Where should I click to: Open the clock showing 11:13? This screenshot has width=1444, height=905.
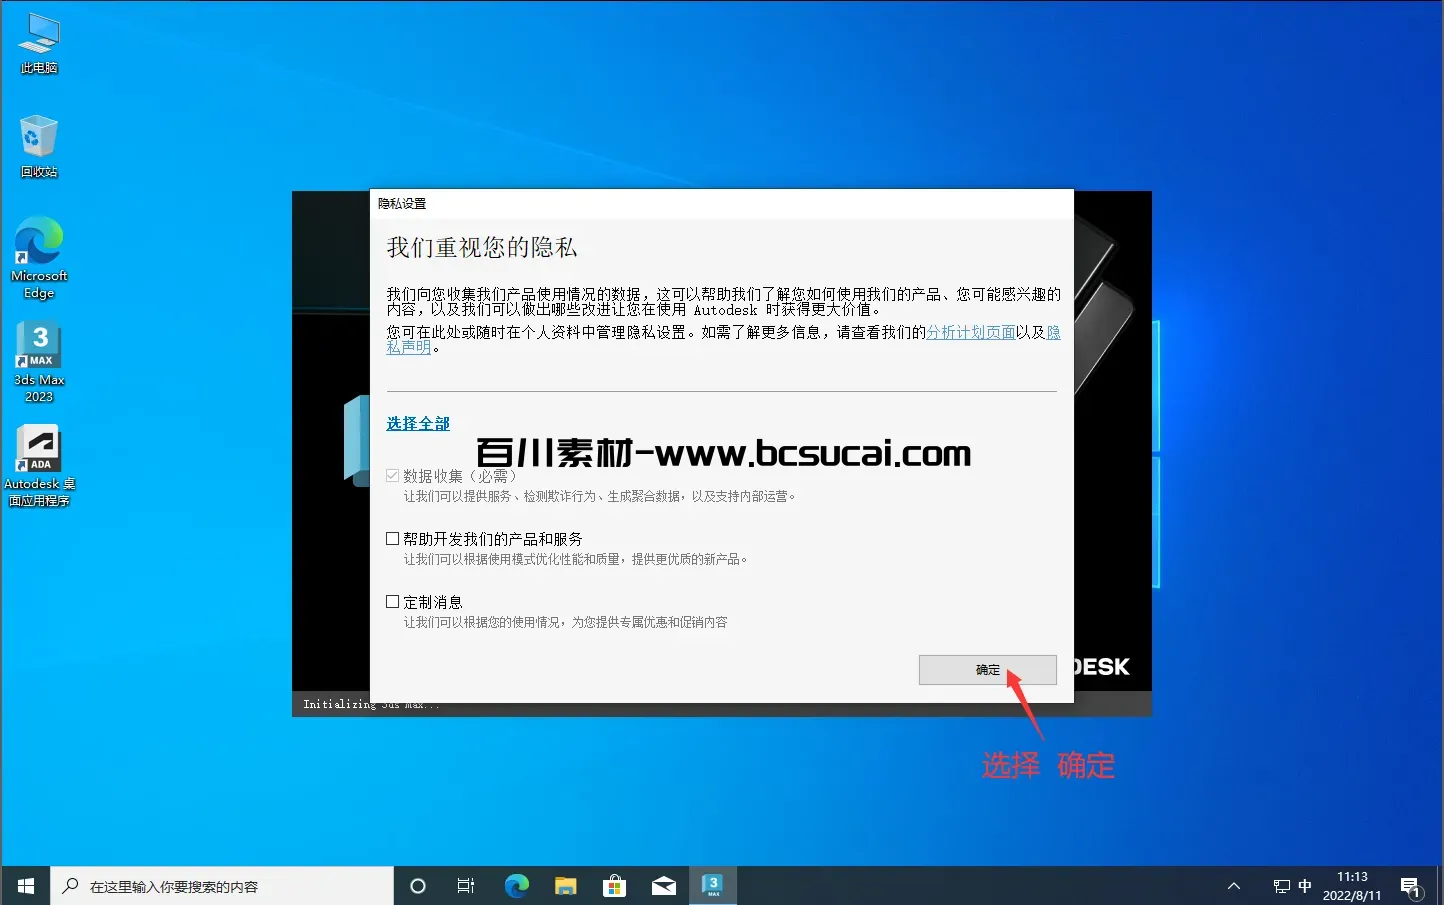pyautogui.click(x=1352, y=886)
